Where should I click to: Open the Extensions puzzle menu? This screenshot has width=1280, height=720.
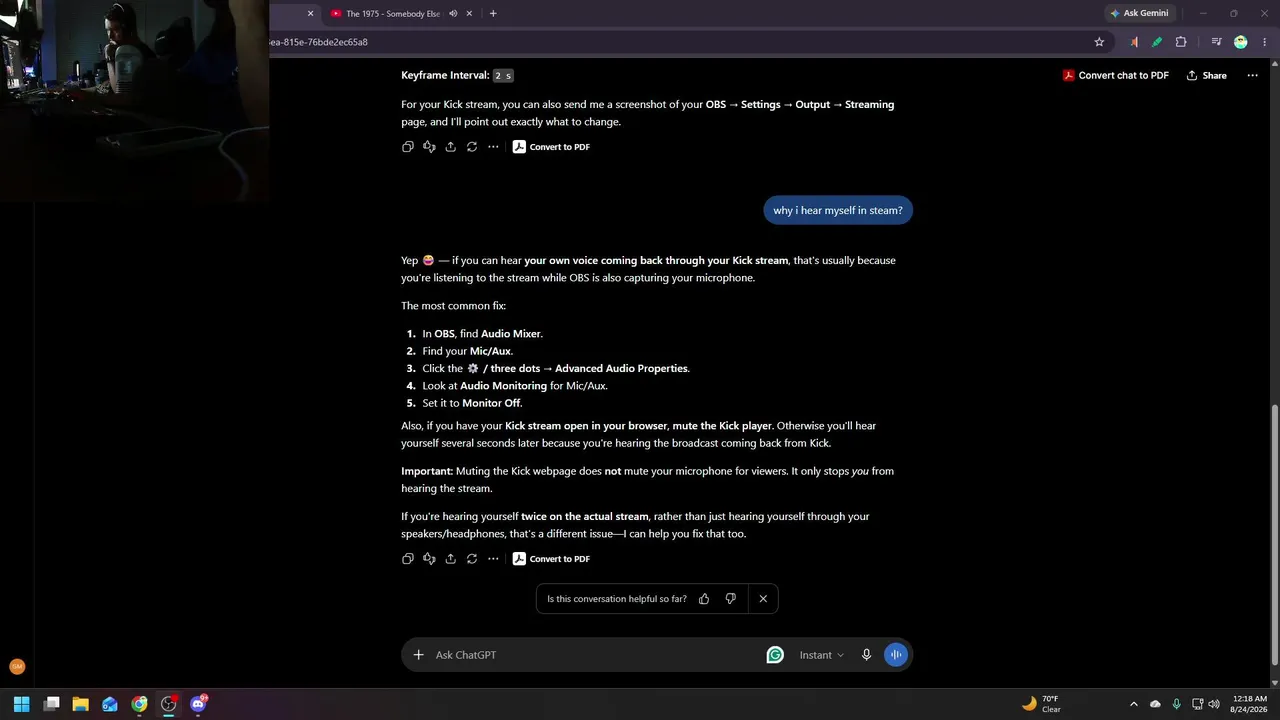1181,42
